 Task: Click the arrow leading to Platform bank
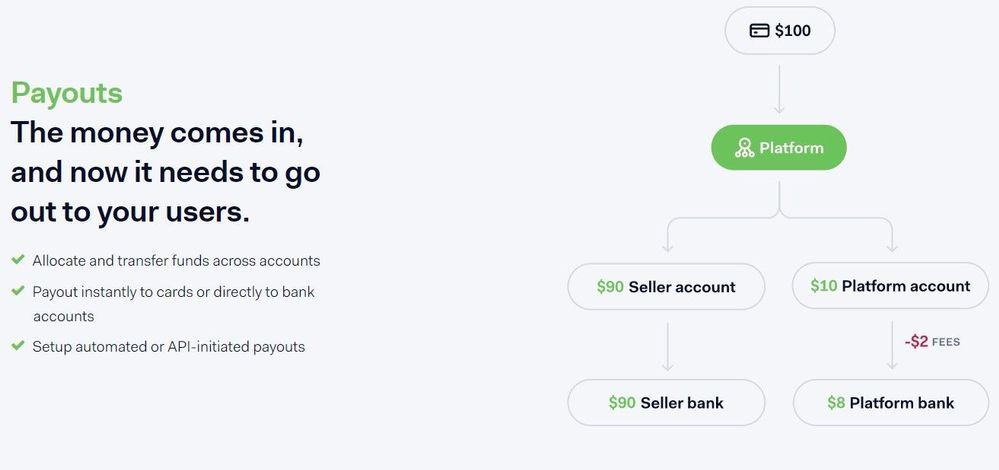pyautogui.click(x=892, y=345)
